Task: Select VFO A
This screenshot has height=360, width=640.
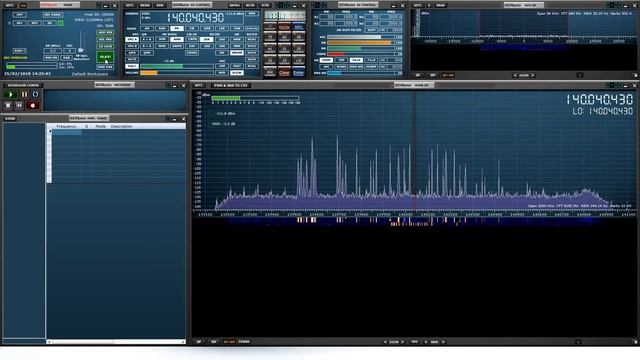Action: click(132, 40)
